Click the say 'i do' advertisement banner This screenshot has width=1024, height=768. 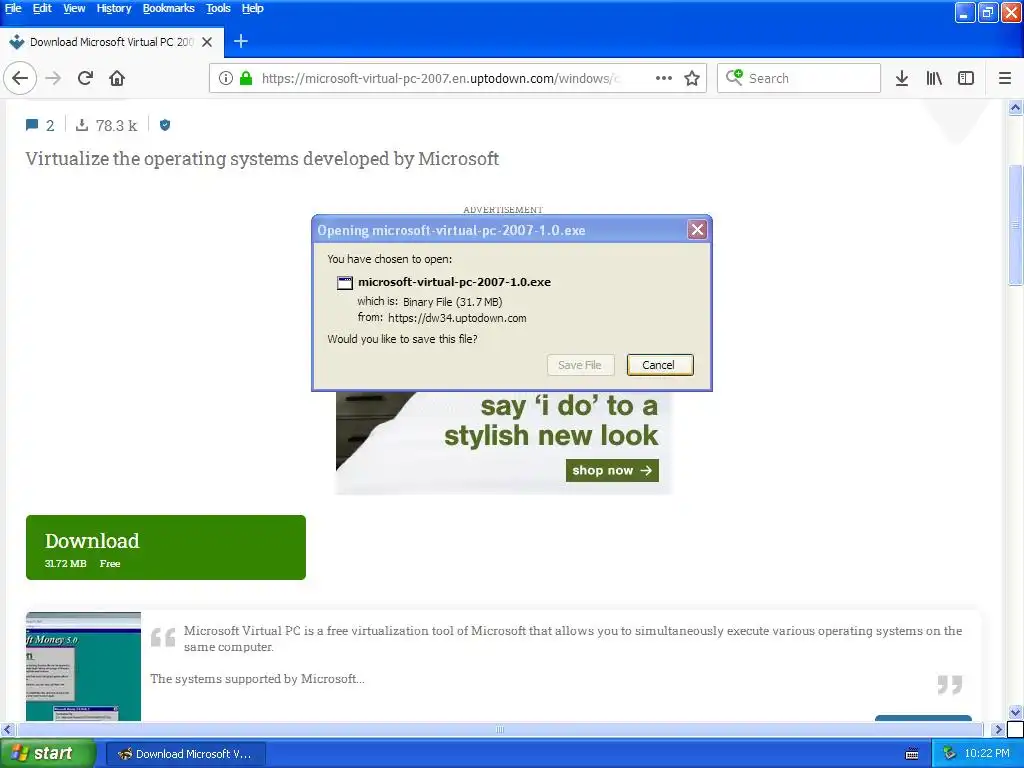click(503, 442)
